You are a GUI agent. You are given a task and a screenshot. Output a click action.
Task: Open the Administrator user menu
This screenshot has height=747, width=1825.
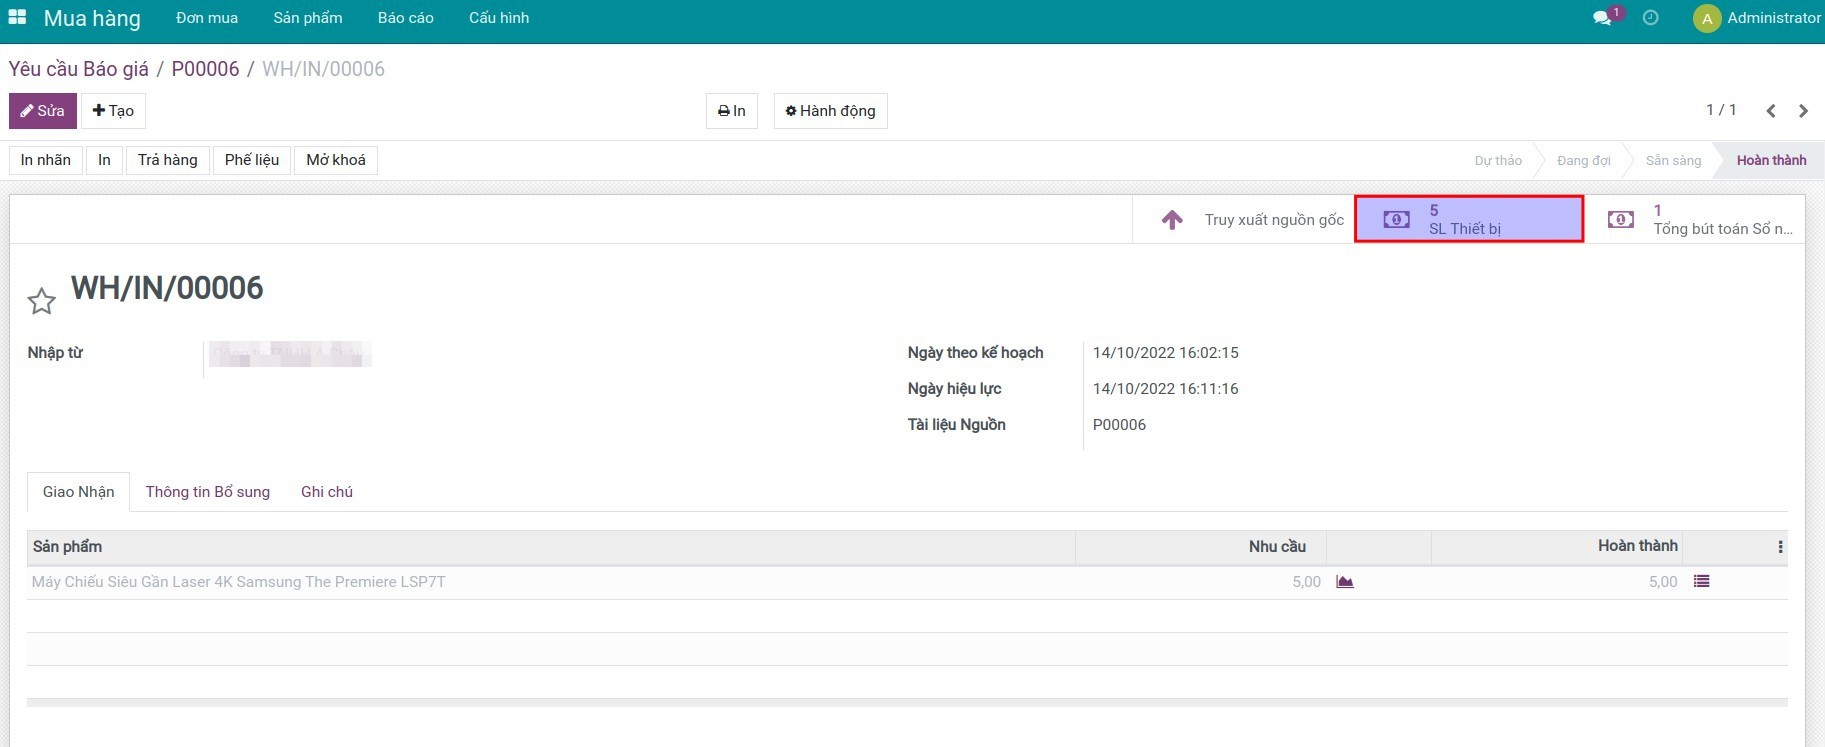coord(1757,18)
